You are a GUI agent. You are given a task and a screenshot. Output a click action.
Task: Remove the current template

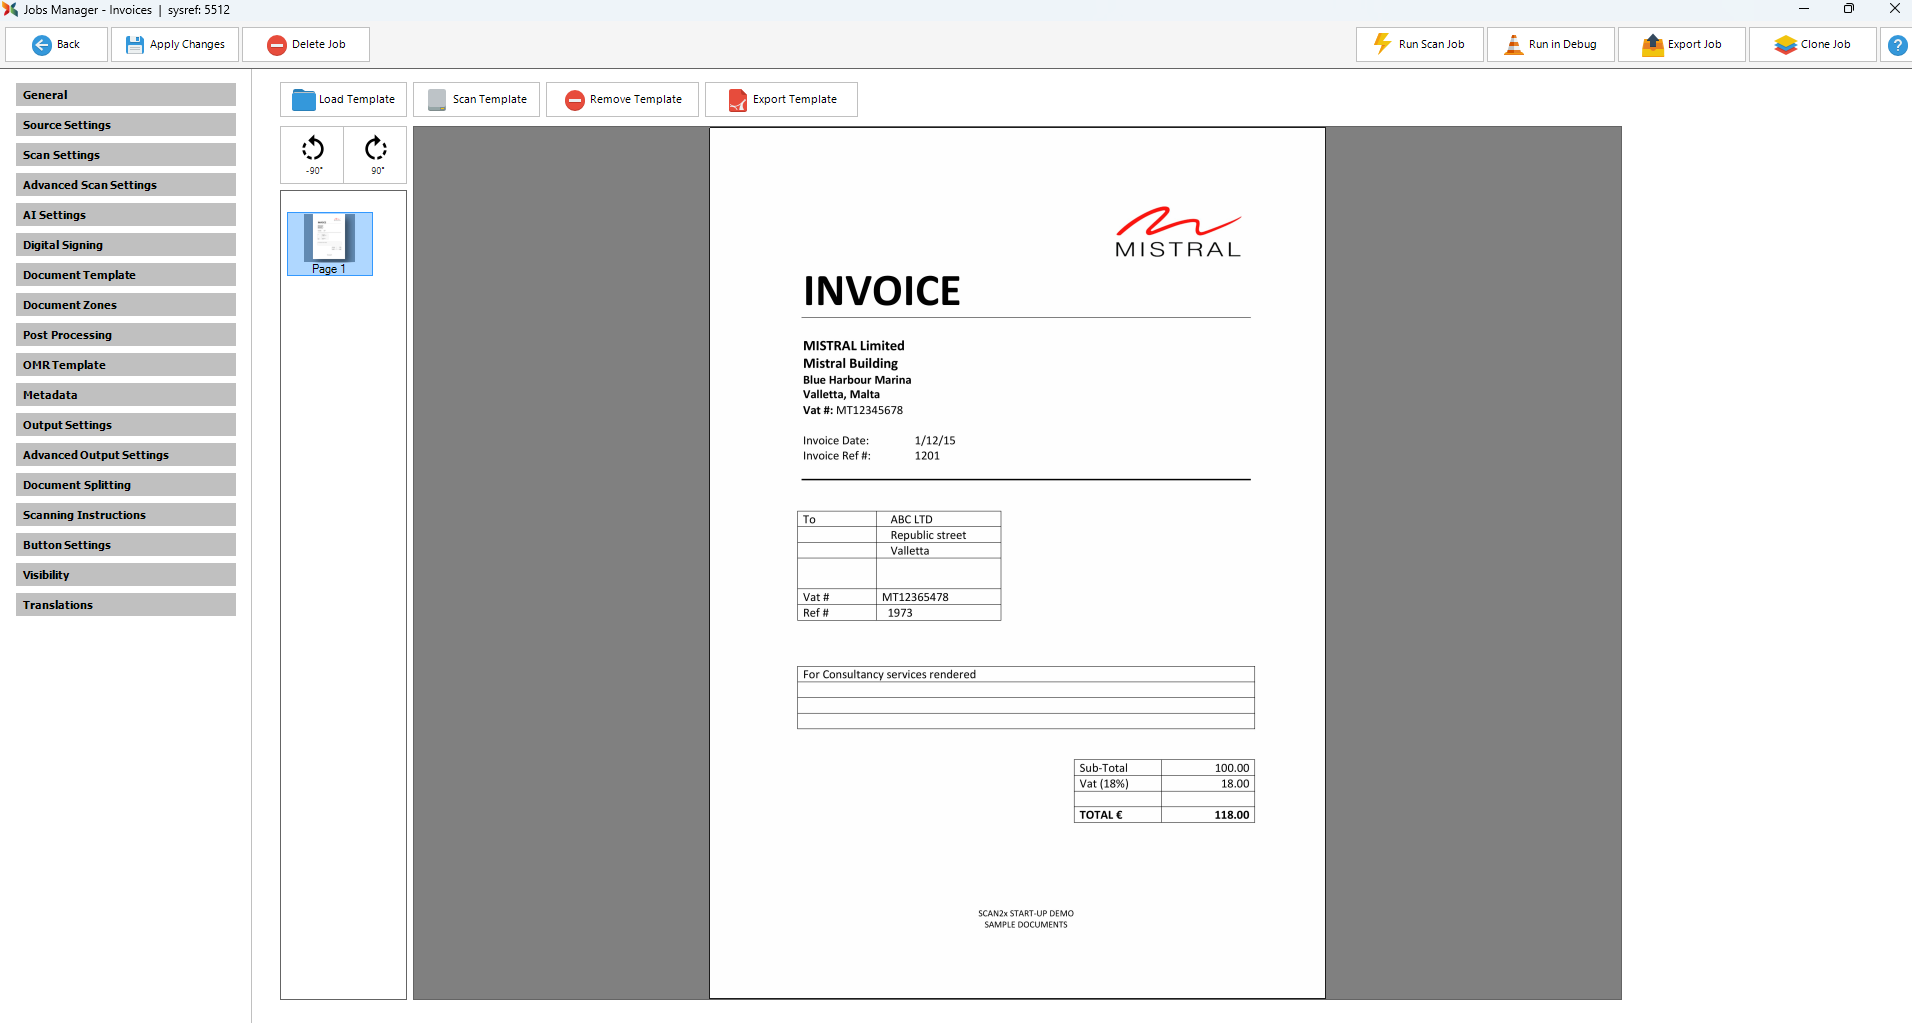622,100
